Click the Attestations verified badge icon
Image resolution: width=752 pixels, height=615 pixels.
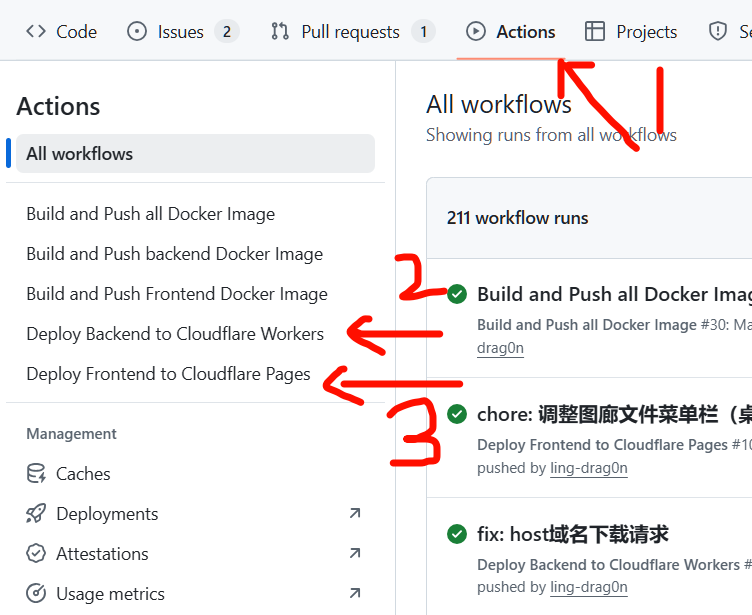tap(36, 554)
